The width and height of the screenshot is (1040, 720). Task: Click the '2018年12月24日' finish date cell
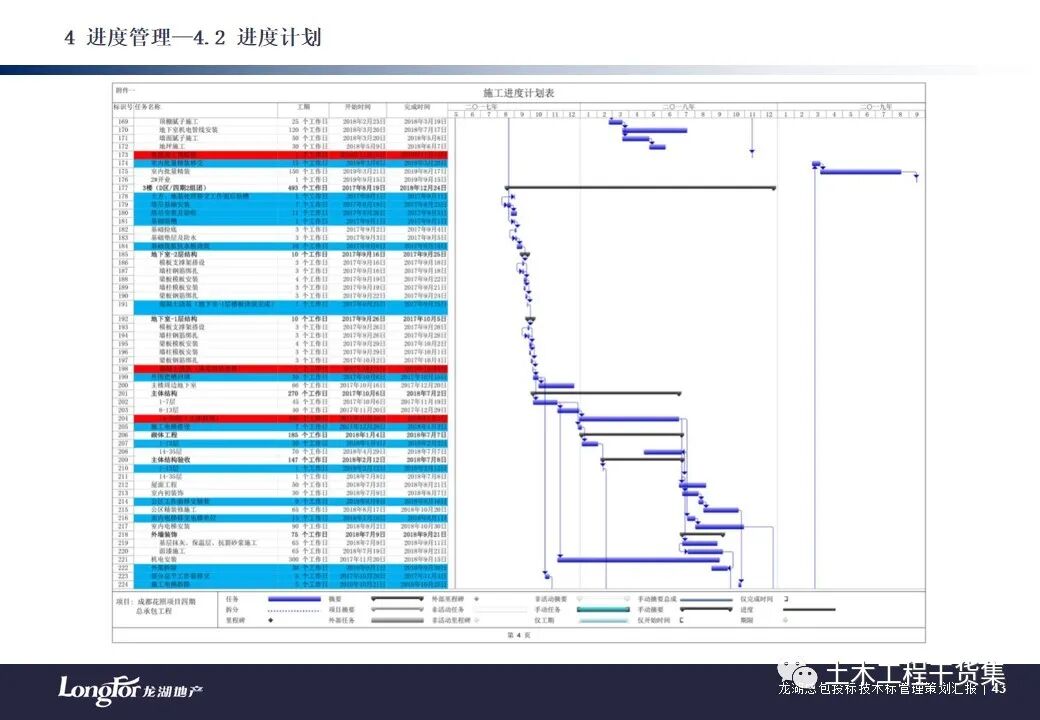pos(422,188)
